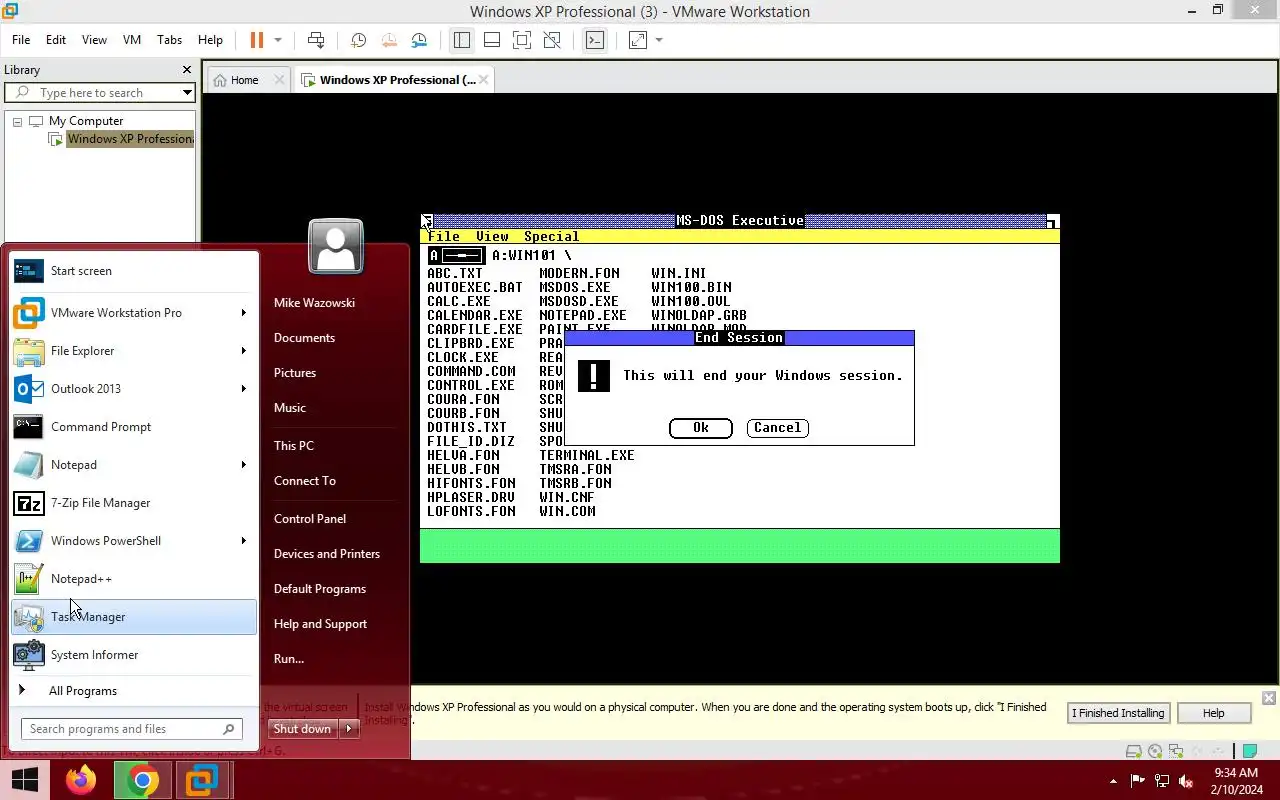This screenshot has height=800, width=1280.
Task: Open the Tabs menu in VMware
Action: point(170,40)
